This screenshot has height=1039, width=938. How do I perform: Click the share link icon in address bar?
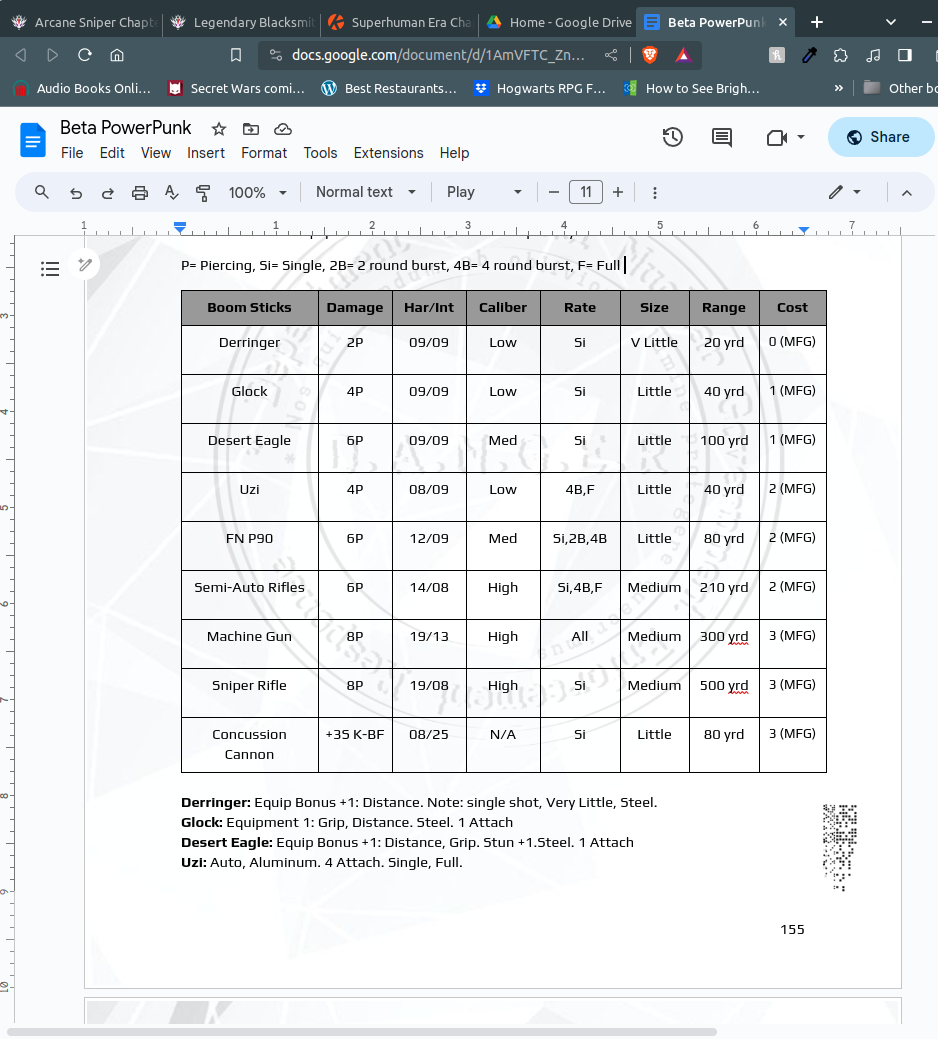[611, 55]
